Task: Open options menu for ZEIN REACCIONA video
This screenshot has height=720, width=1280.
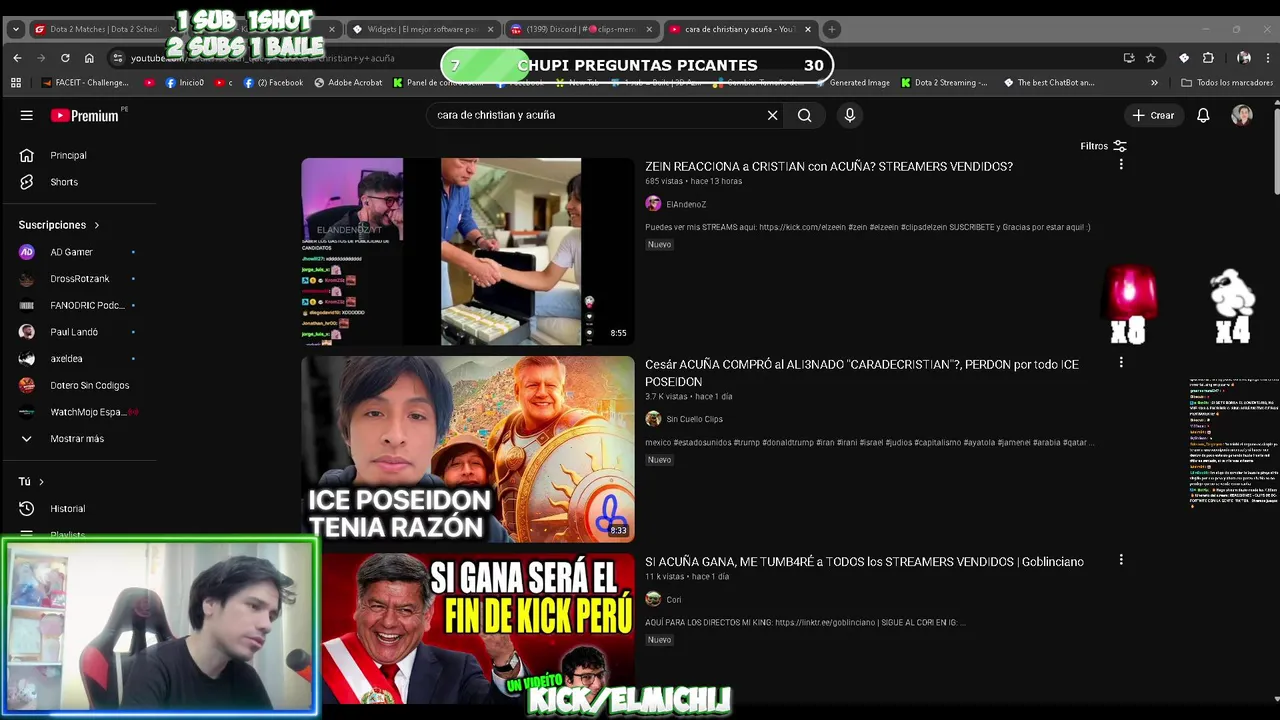Action: (x=1121, y=164)
